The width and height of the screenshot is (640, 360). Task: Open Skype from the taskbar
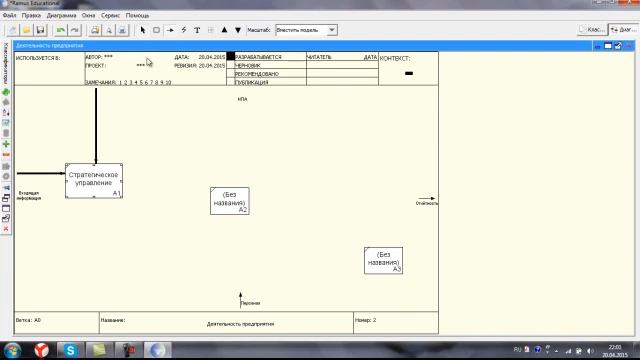(70, 350)
